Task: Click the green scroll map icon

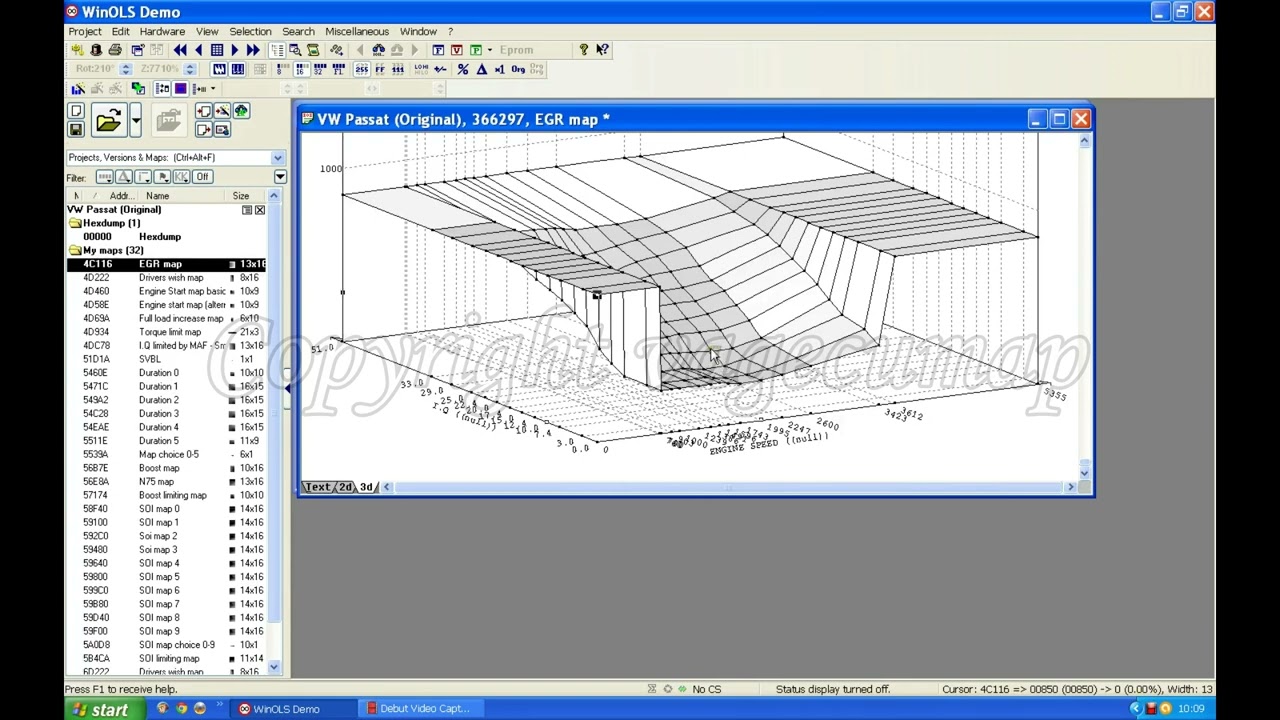Action: 313,50
